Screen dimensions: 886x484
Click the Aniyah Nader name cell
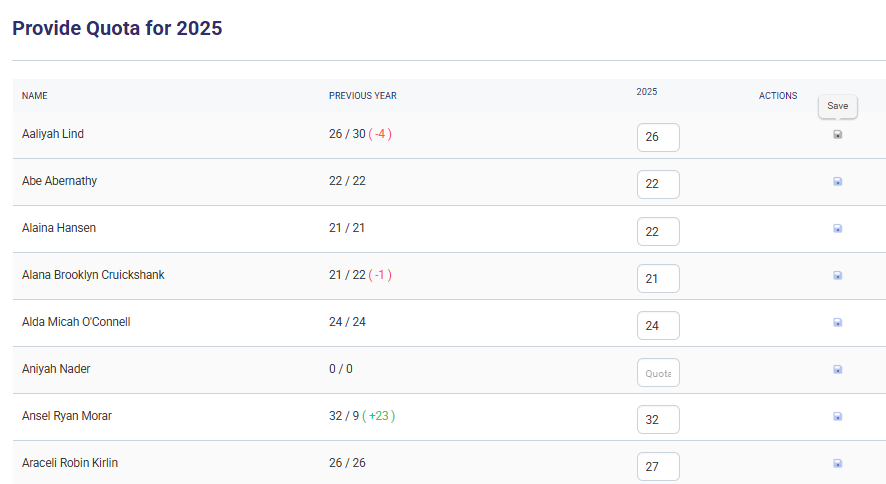[x=56, y=369]
